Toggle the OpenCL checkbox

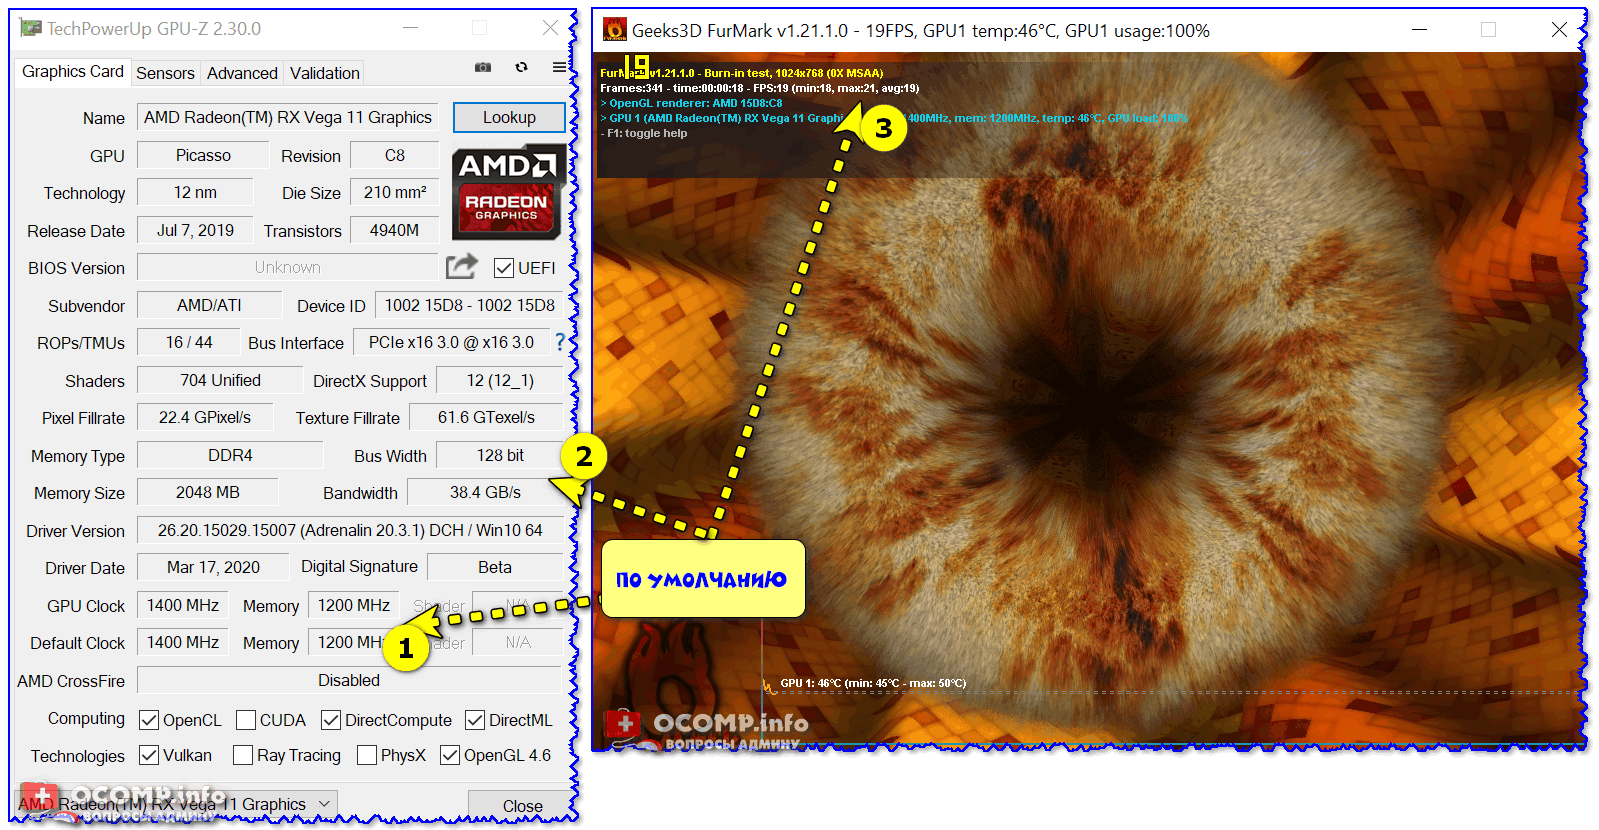[x=149, y=720]
